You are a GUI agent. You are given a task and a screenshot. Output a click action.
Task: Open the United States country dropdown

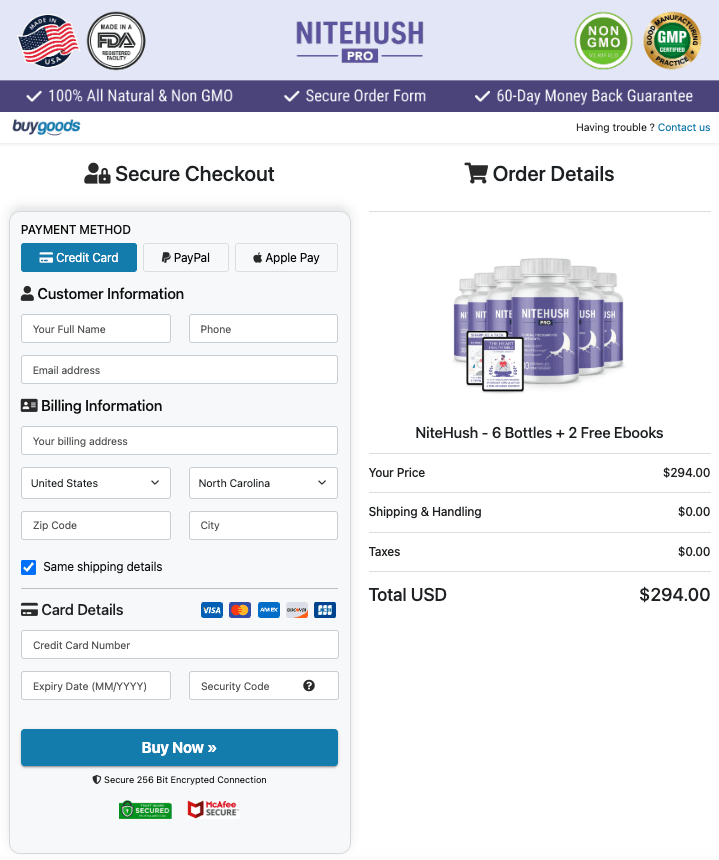(95, 483)
